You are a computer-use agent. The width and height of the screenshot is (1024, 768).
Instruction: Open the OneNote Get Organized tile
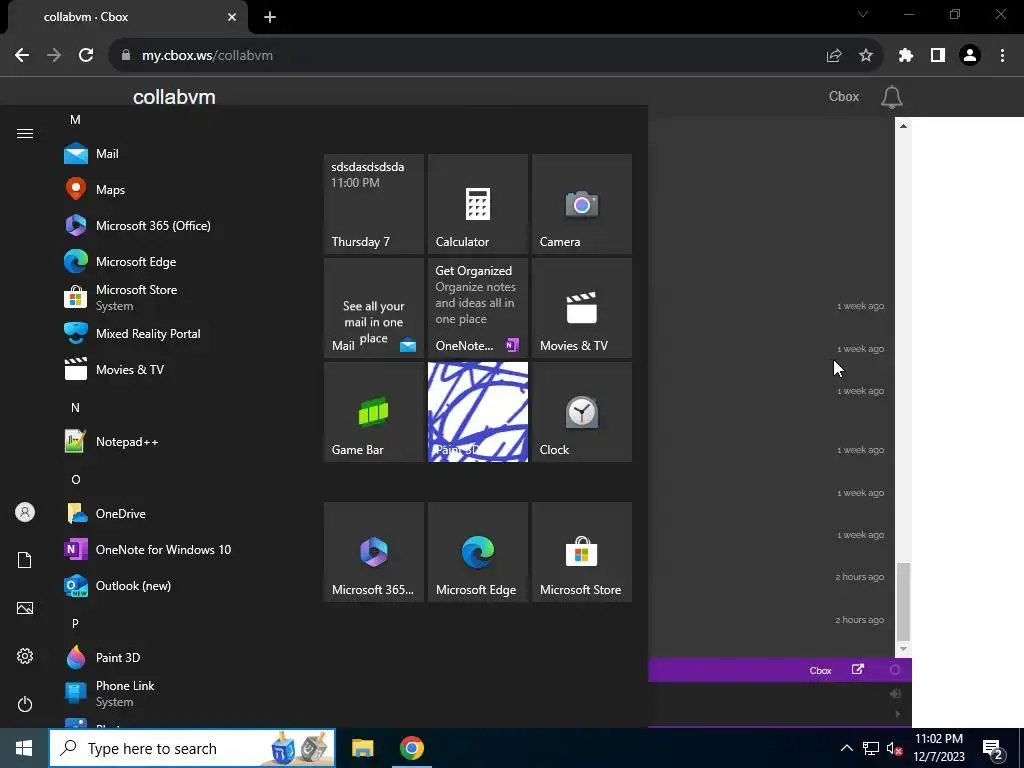coord(477,308)
